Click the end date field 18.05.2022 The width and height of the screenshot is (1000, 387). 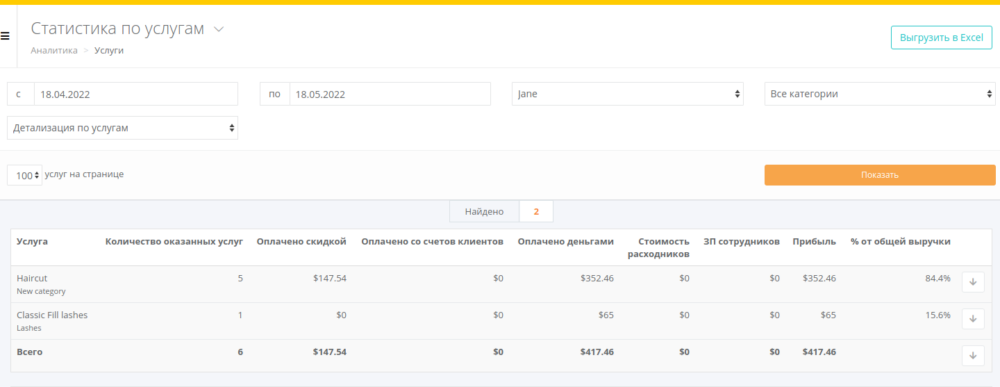click(390, 94)
